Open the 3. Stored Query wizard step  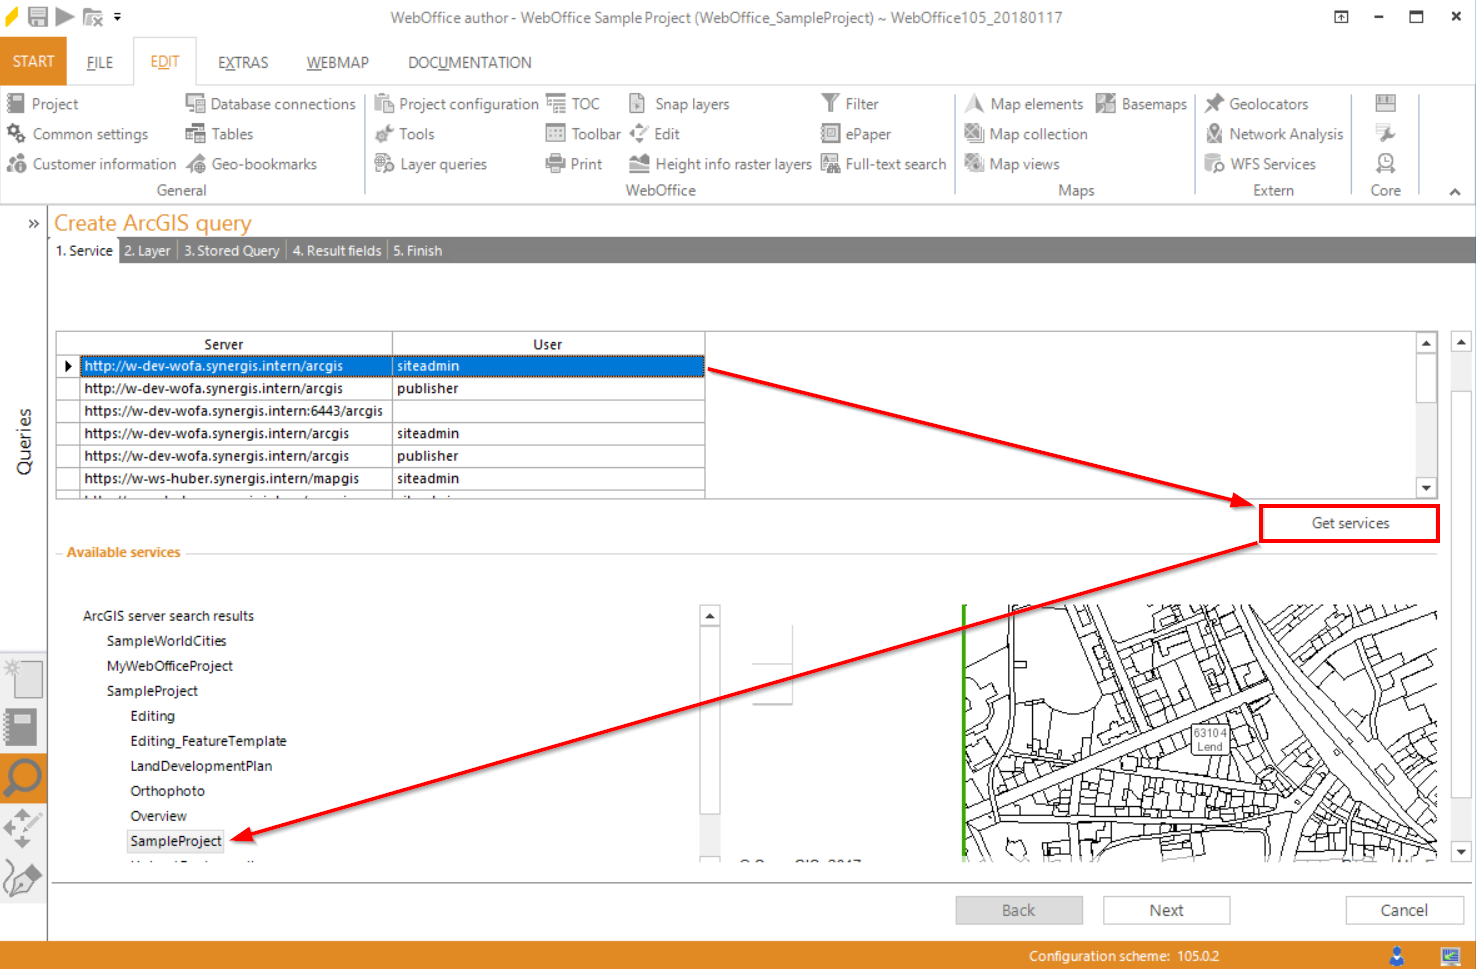coord(231,250)
